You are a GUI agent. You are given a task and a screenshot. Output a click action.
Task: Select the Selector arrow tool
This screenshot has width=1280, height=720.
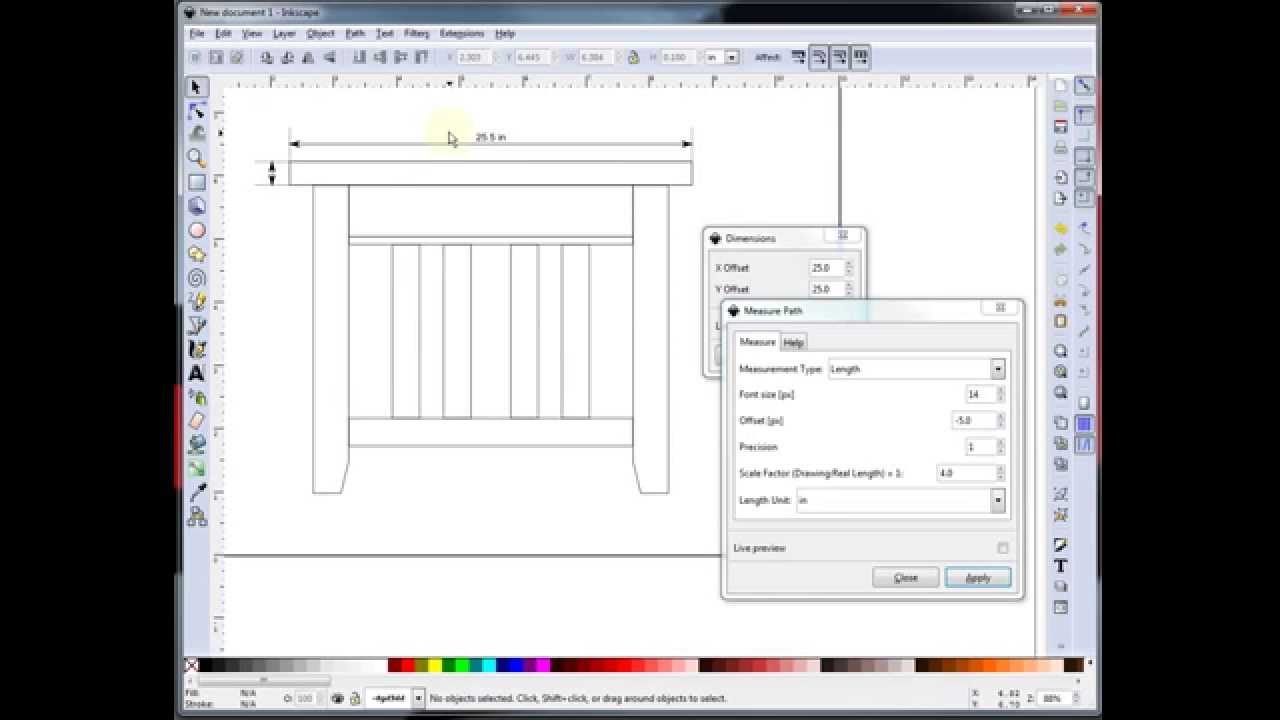(x=197, y=87)
